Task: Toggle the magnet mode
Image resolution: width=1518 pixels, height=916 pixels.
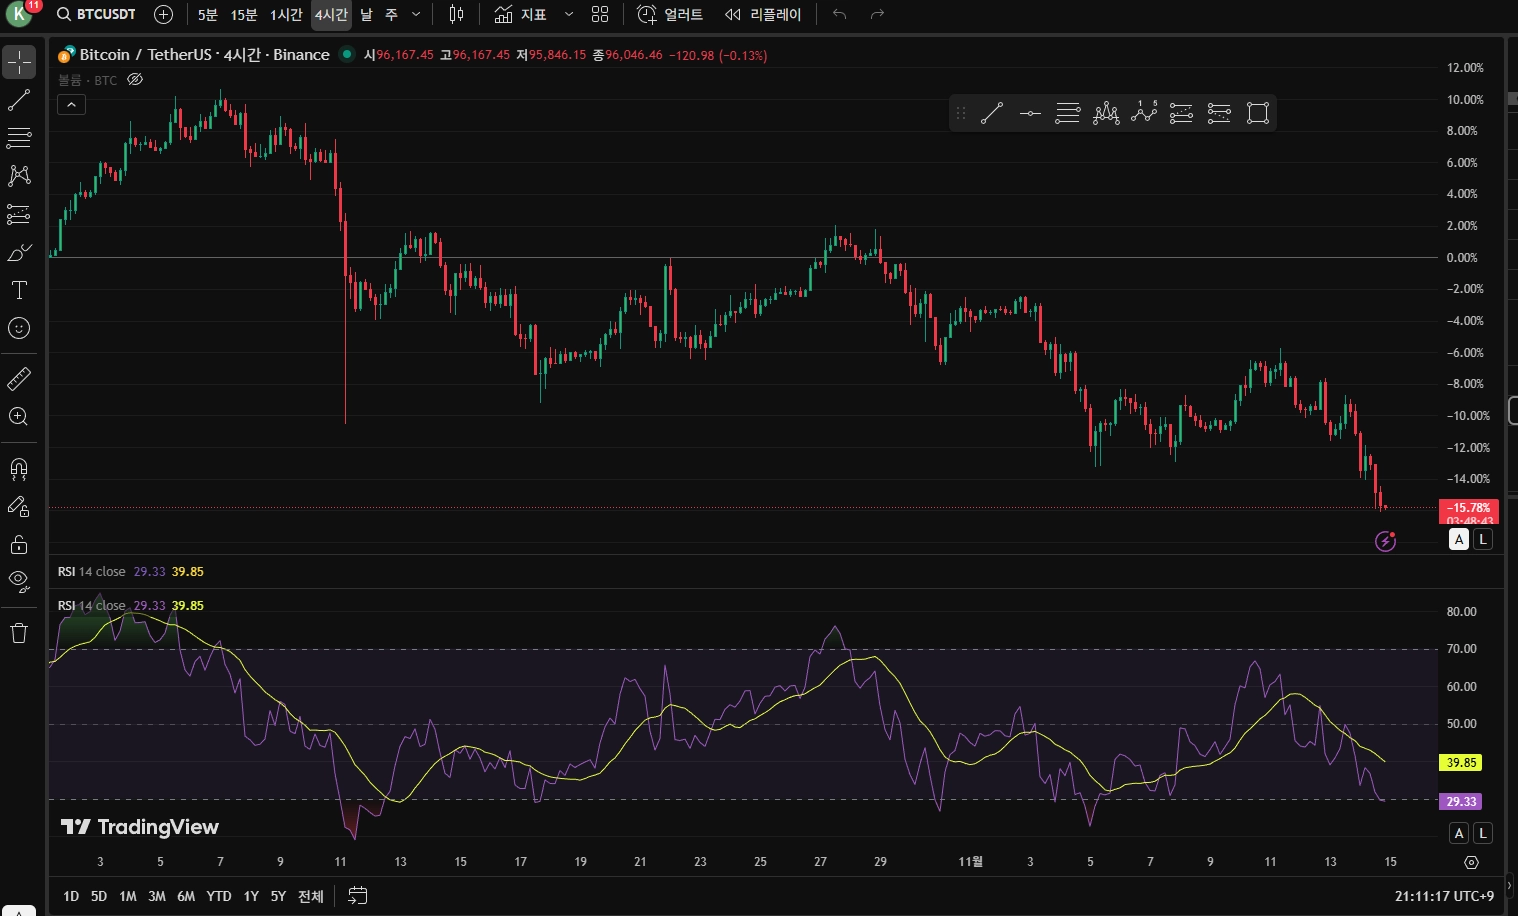Action: tap(19, 468)
